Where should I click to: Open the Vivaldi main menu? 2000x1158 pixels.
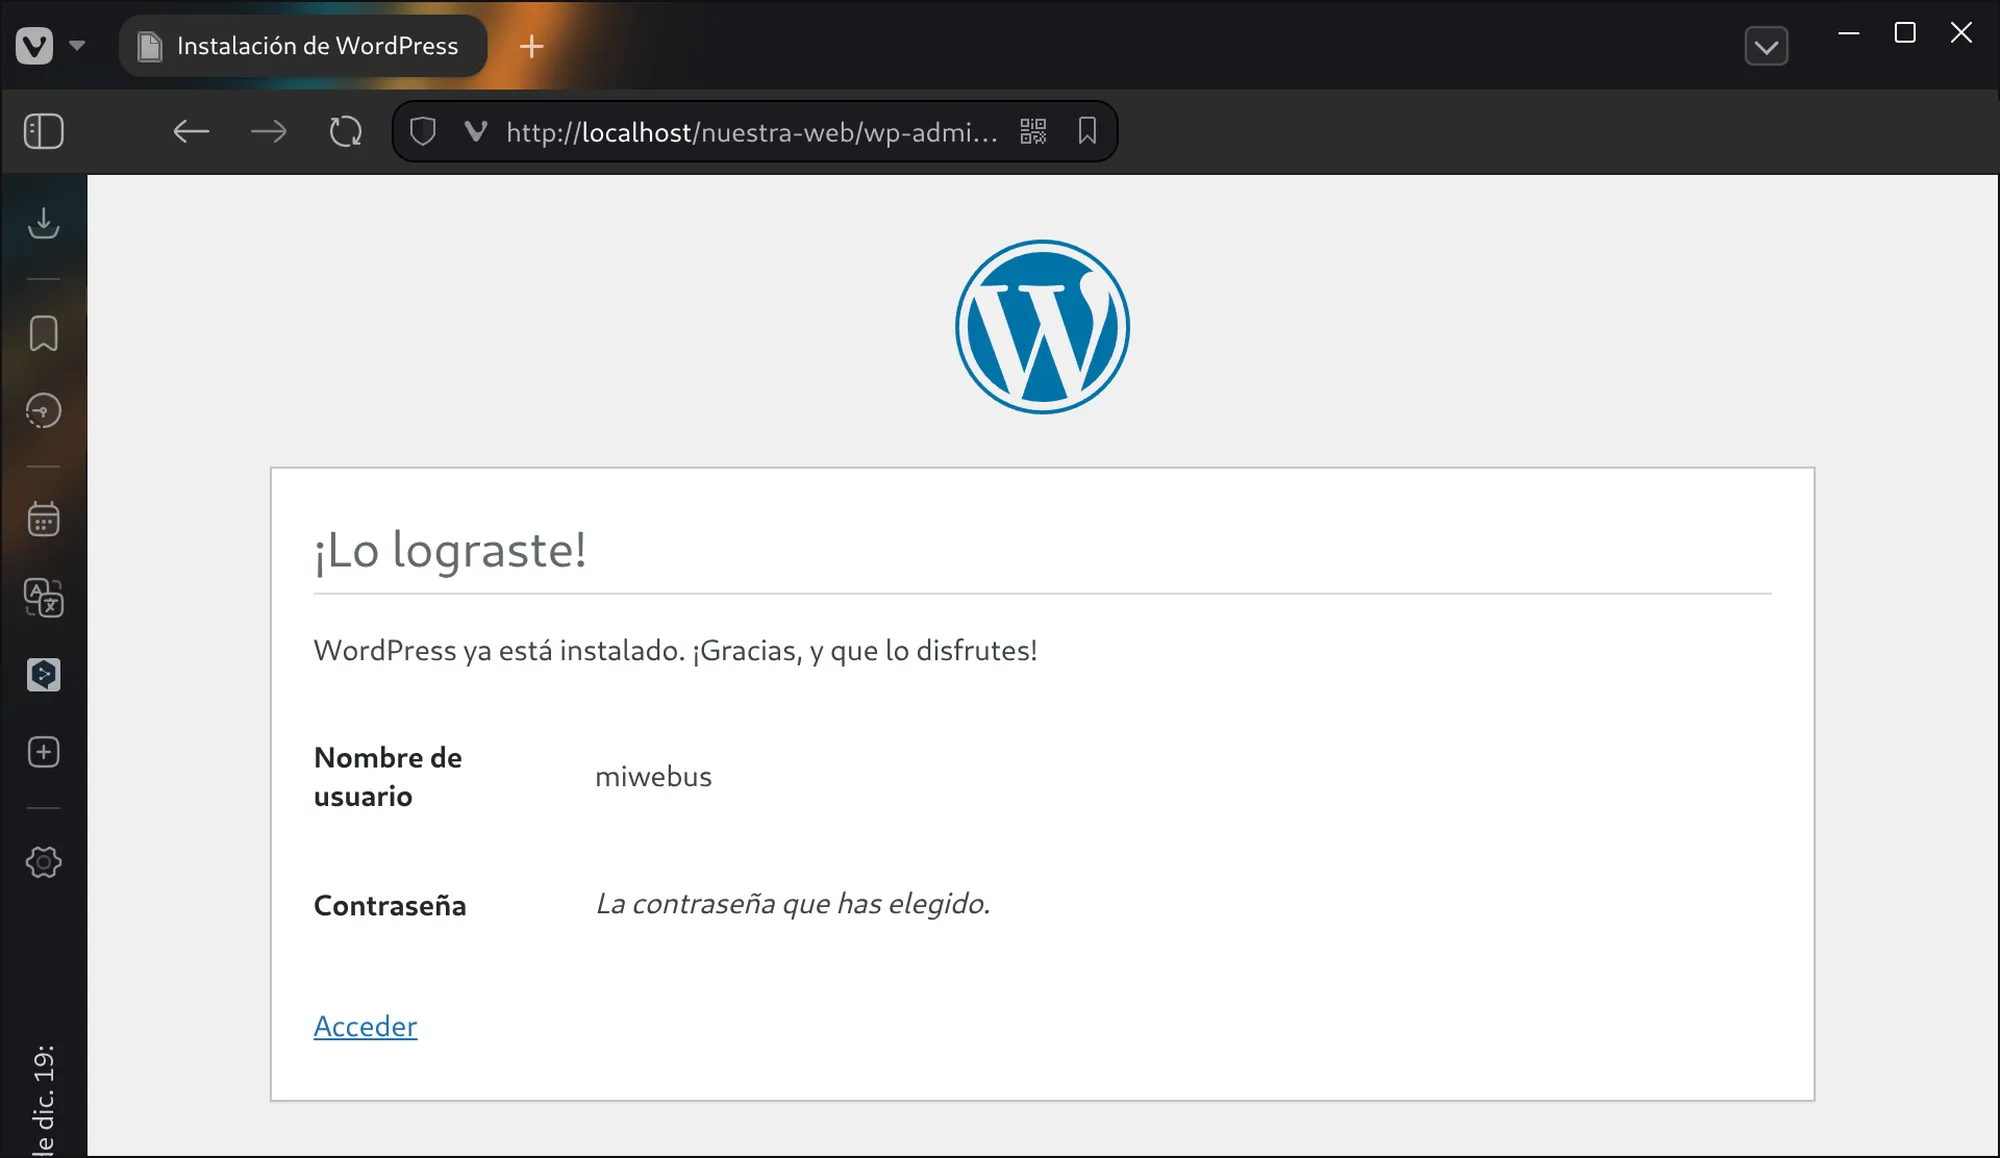[x=35, y=46]
